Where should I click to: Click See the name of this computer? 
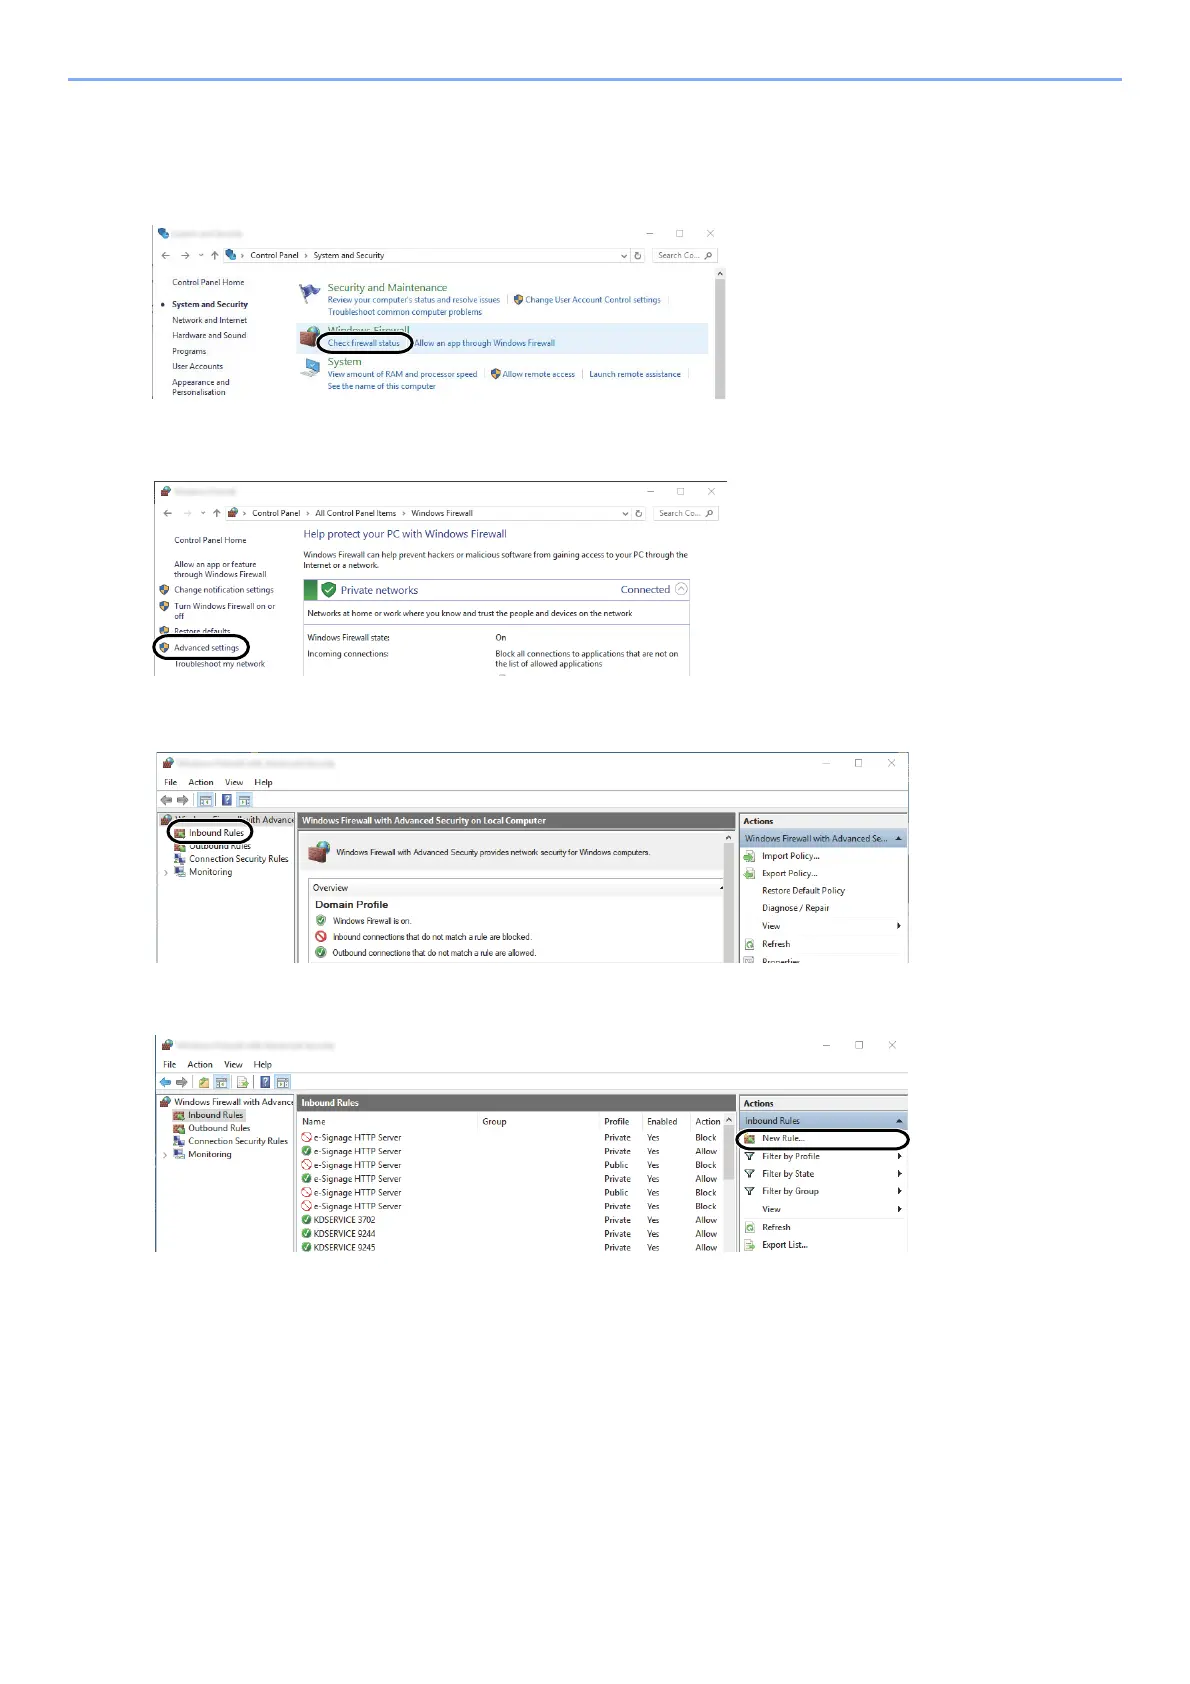coord(382,386)
